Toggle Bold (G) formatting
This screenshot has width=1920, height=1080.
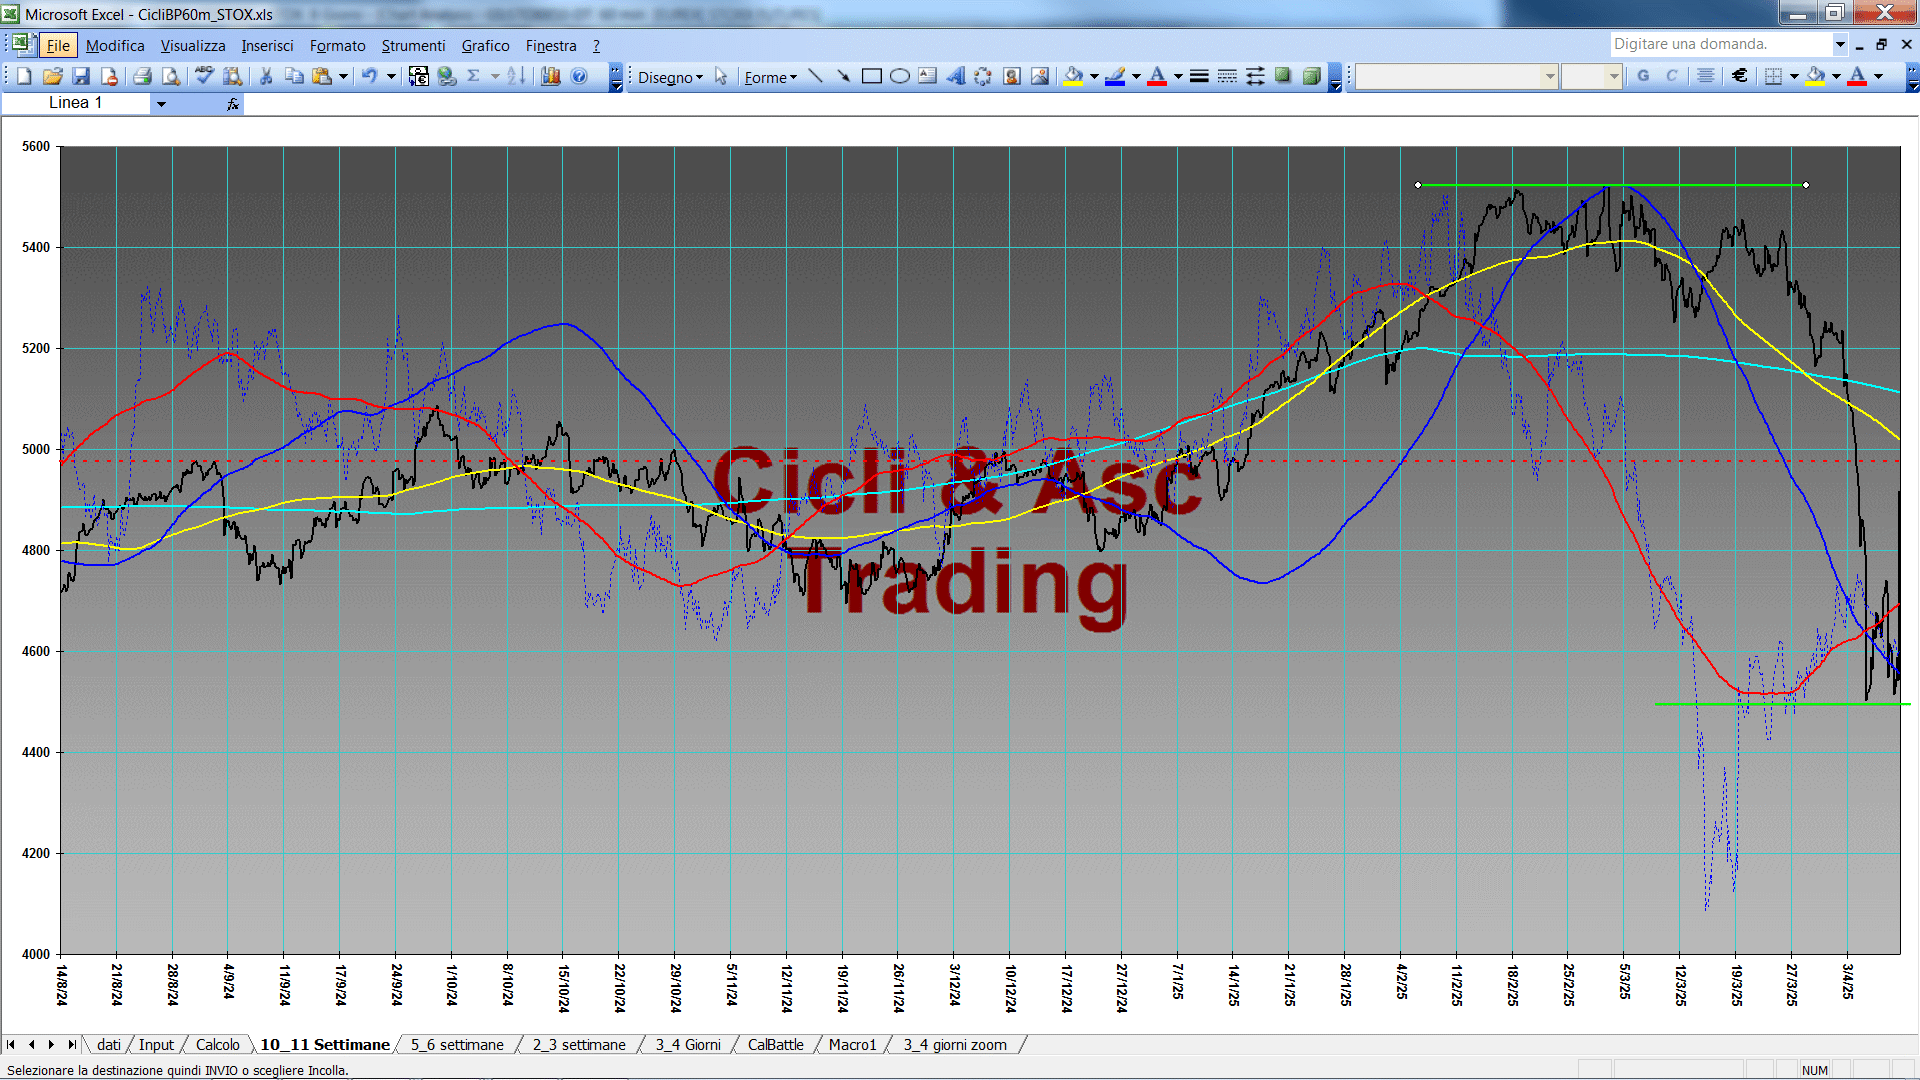[1643, 76]
